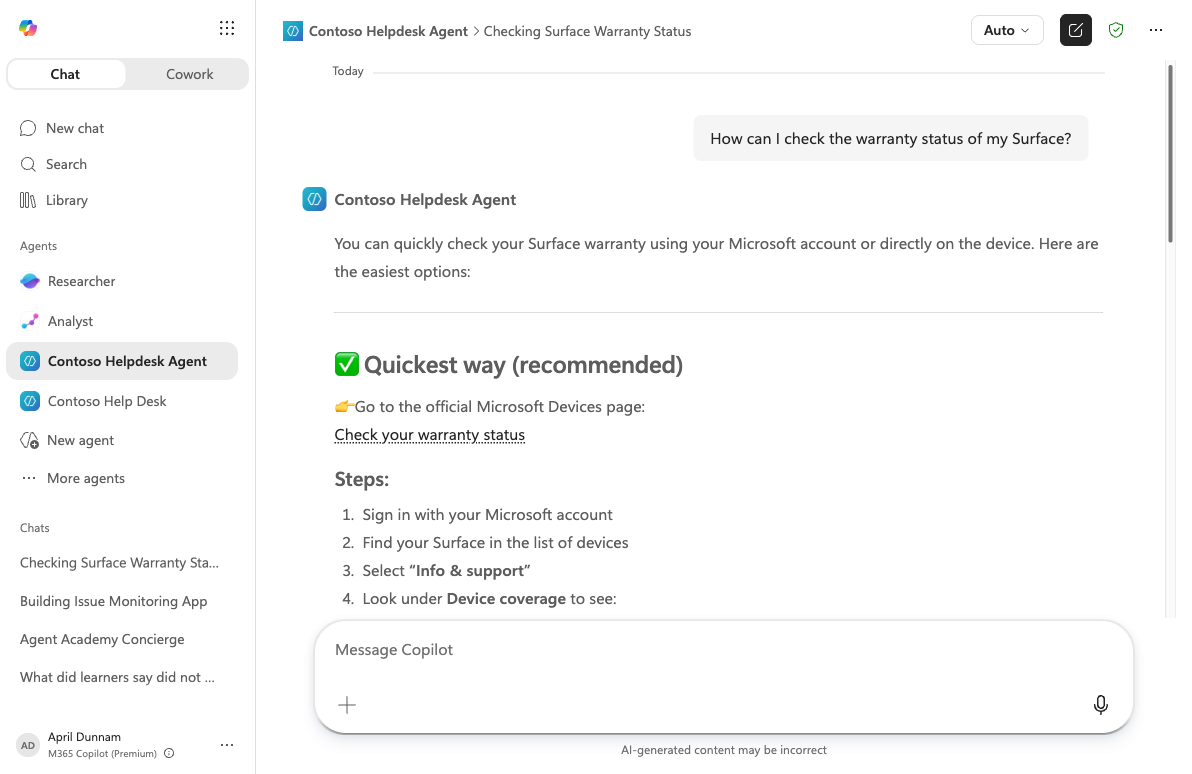
Task: Click the More agents ellipsis icon
Action: pos(29,478)
